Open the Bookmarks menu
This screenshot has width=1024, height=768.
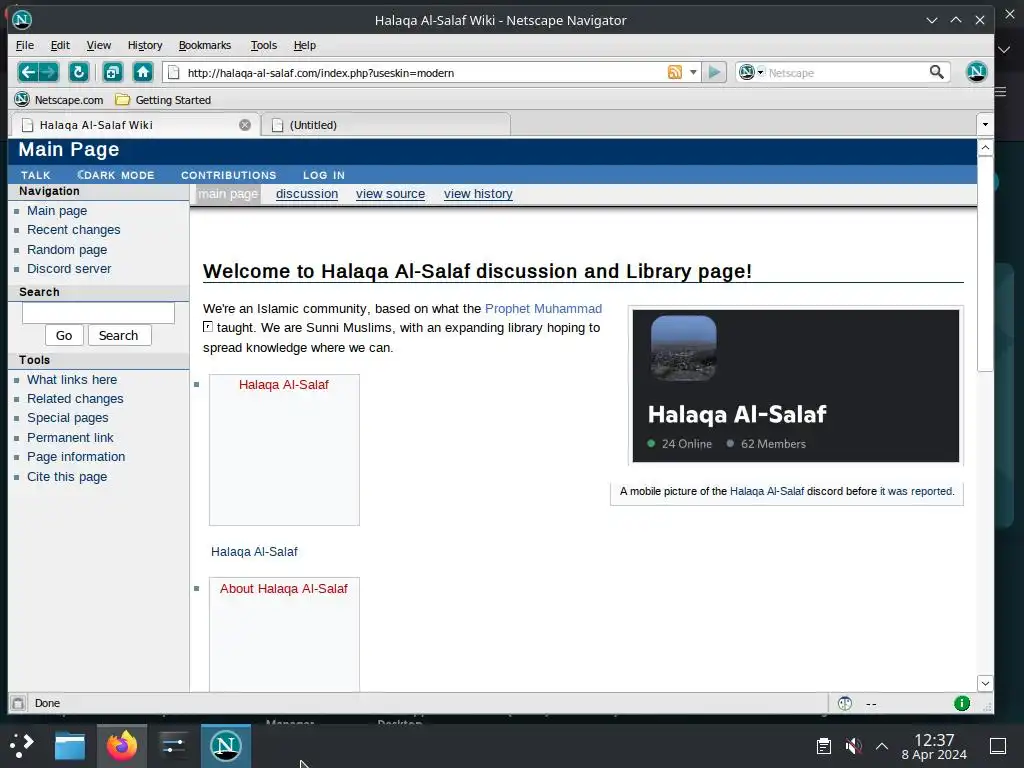(x=205, y=45)
